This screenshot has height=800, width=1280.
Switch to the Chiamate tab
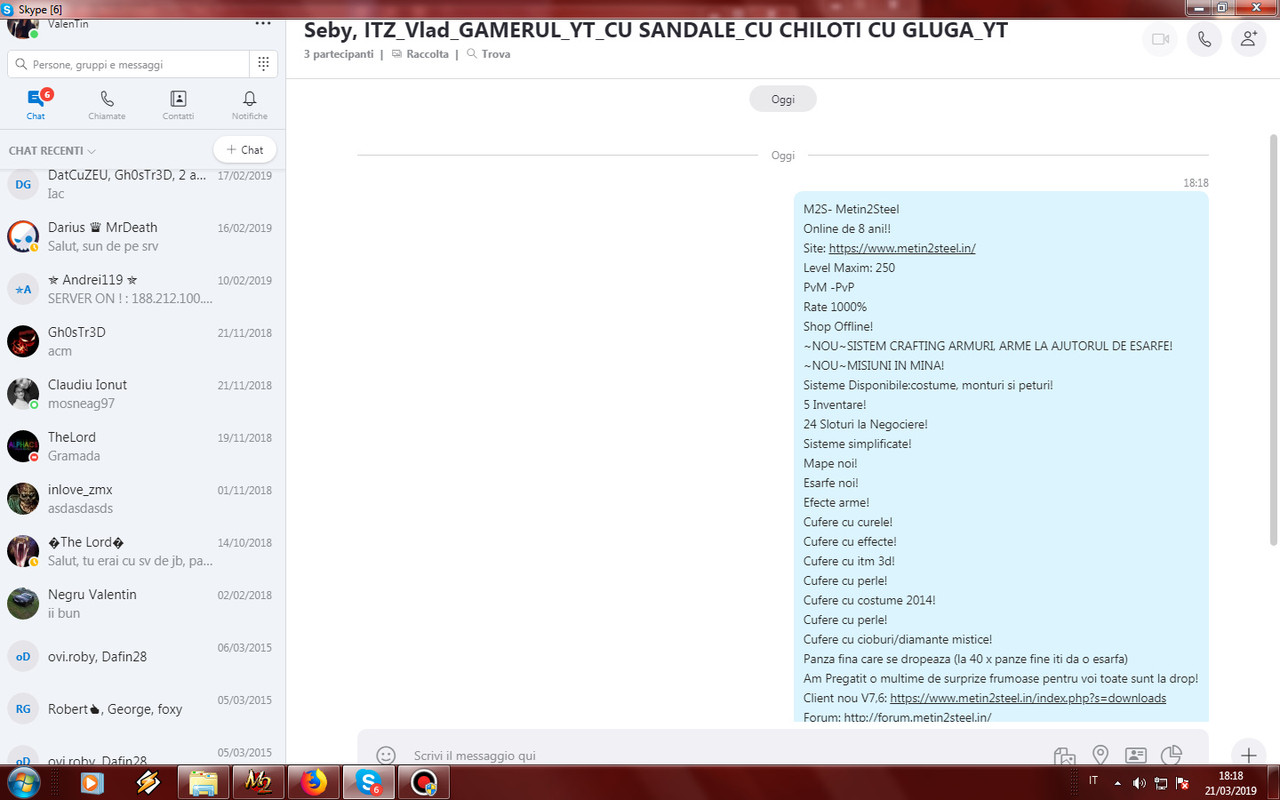tap(106, 104)
